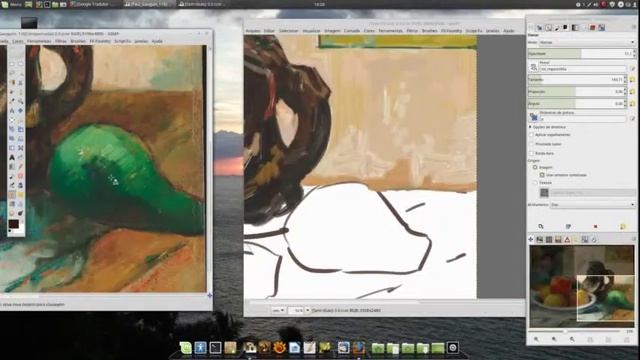Open the first green folder in dock
Screen dimensions: 640x360
[x=378, y=347]
